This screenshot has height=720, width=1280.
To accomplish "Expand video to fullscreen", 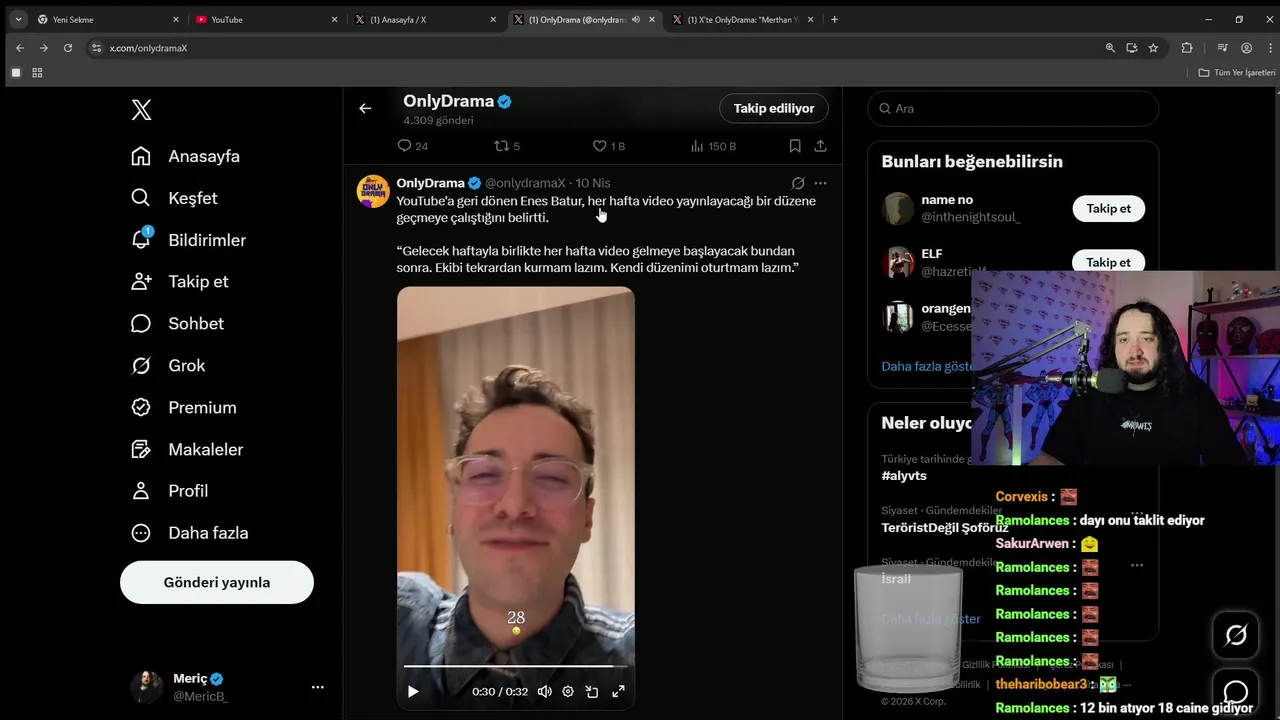I will click(618, 691).
